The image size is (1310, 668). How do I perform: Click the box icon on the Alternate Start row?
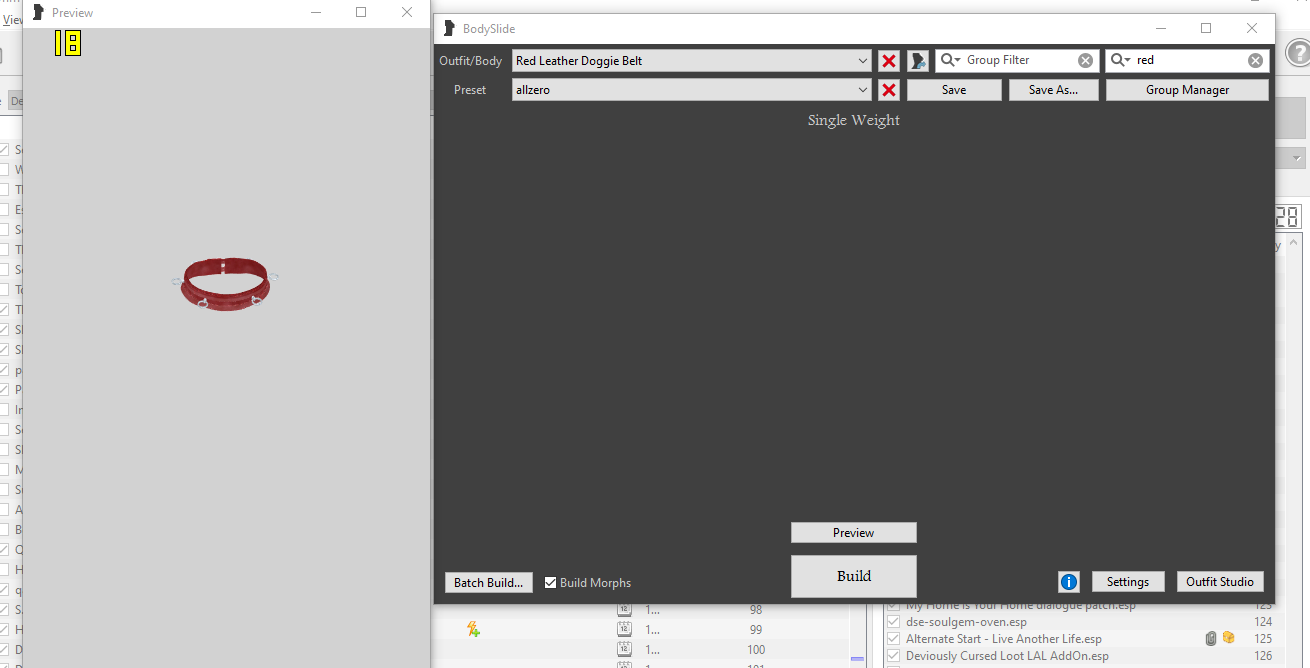[1228, 638]
